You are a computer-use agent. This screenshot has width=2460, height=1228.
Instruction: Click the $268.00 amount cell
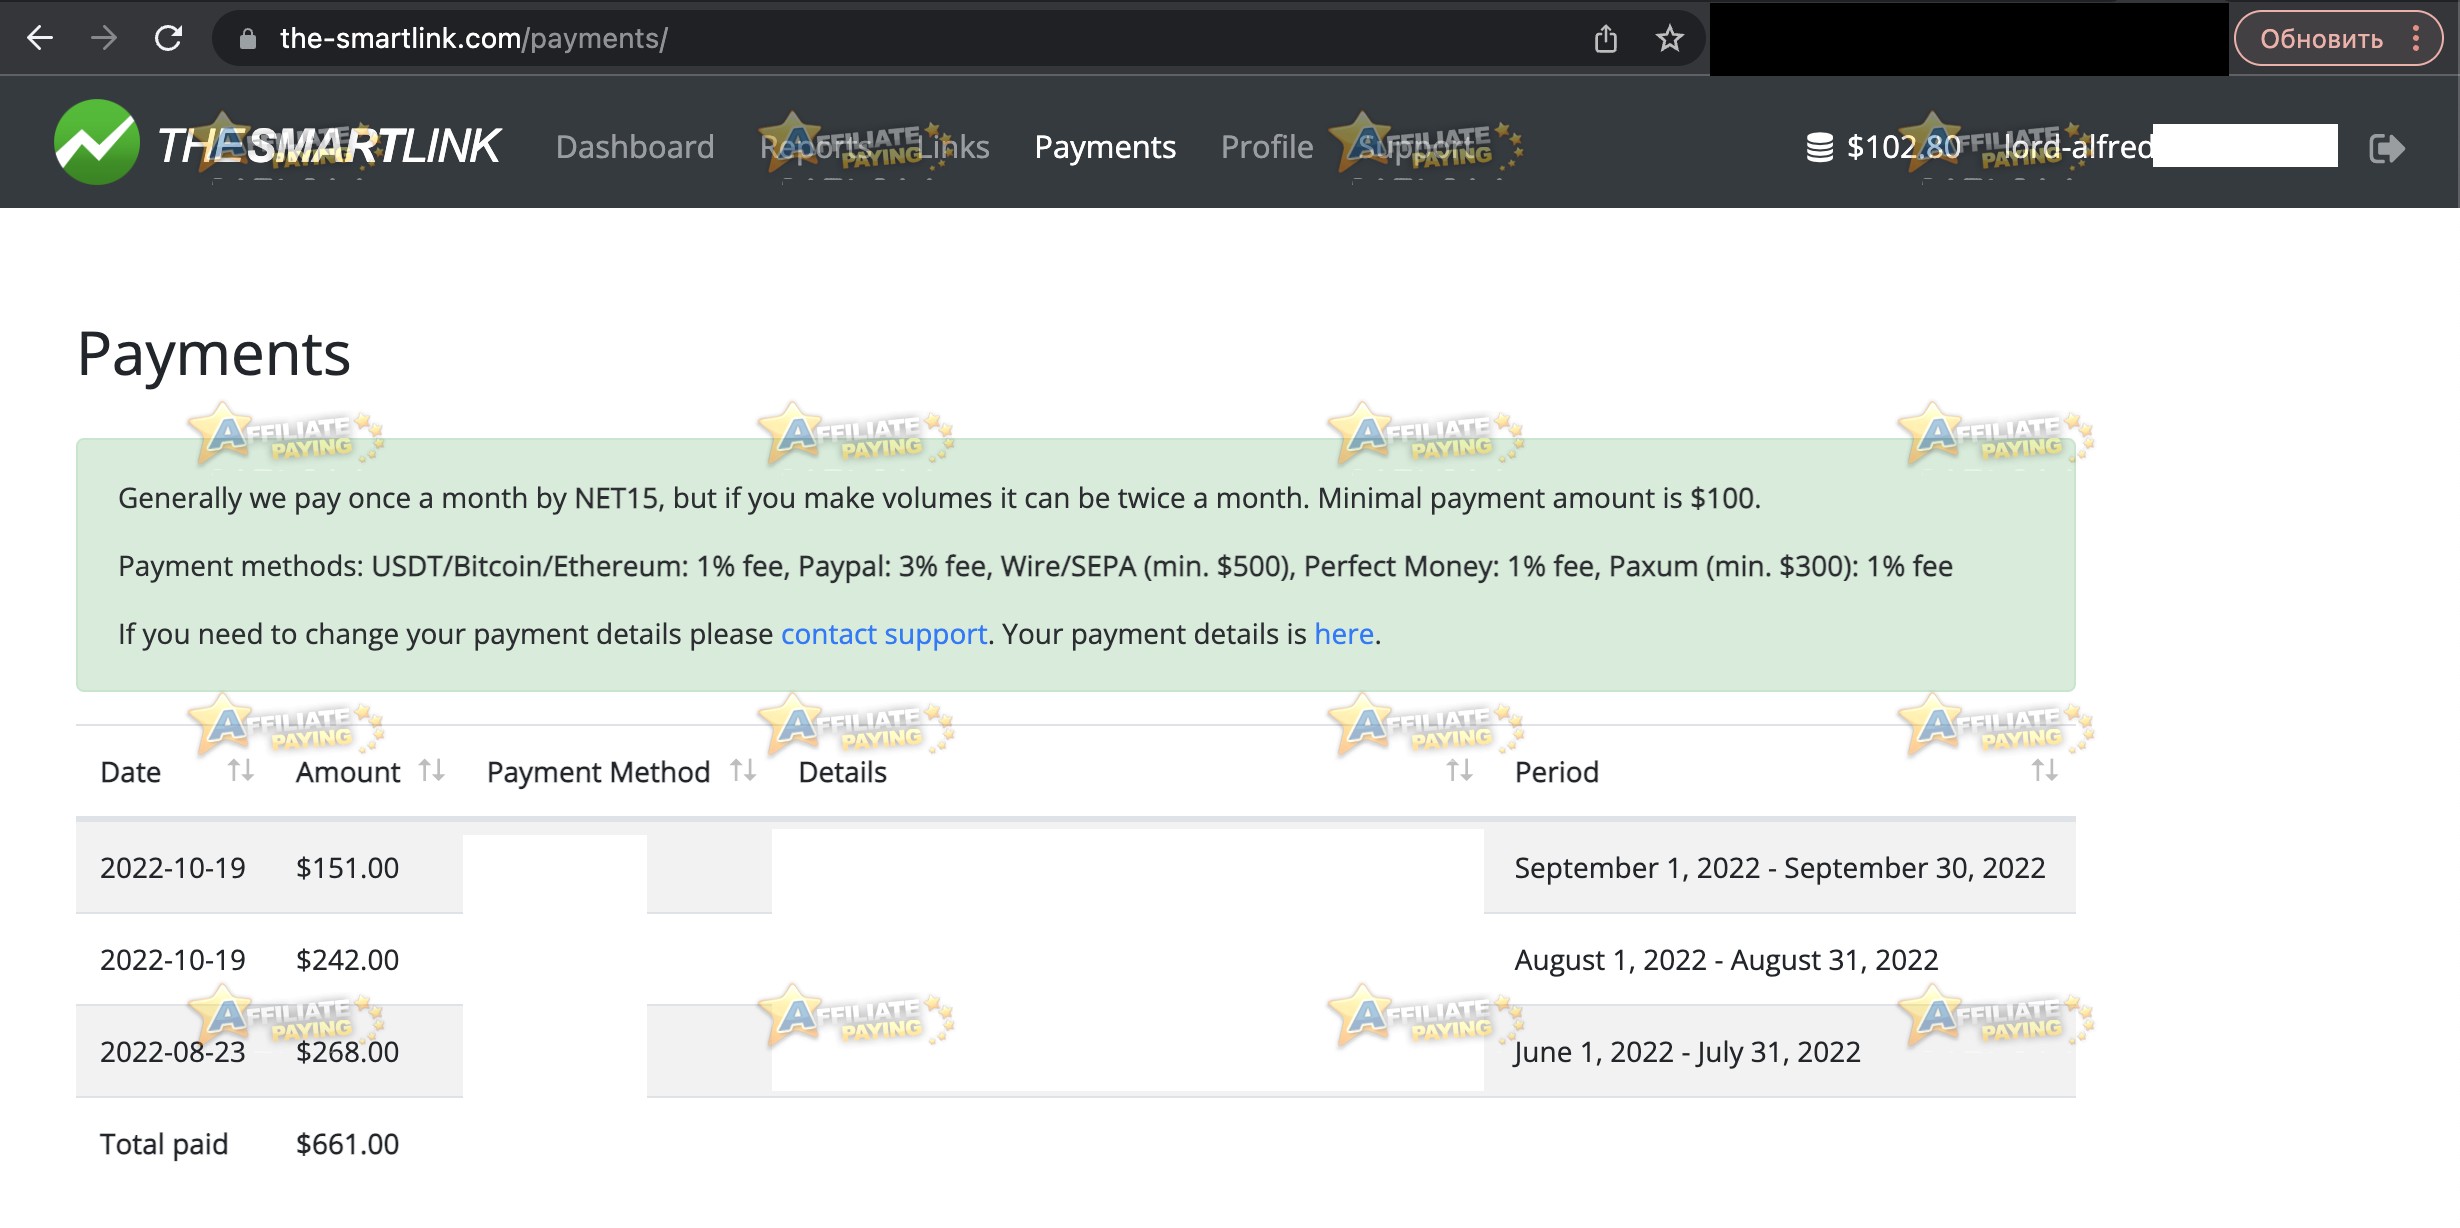pos(347,1052)
